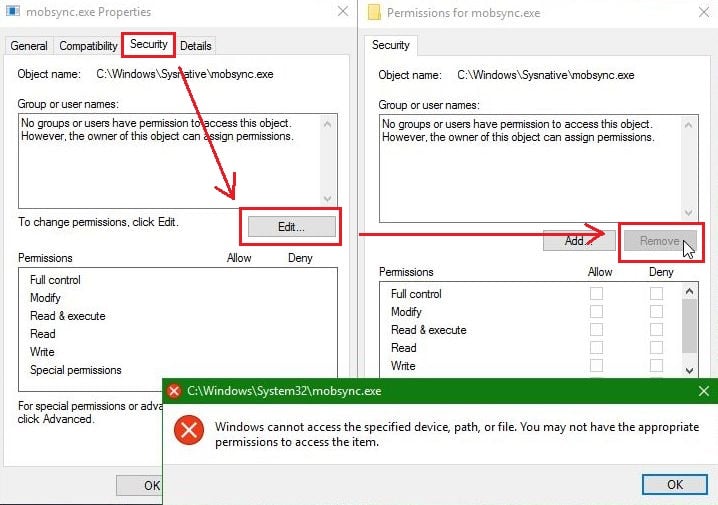Check Allow for Full control
This screenshot has width=718, height=505.
(596, 293)
